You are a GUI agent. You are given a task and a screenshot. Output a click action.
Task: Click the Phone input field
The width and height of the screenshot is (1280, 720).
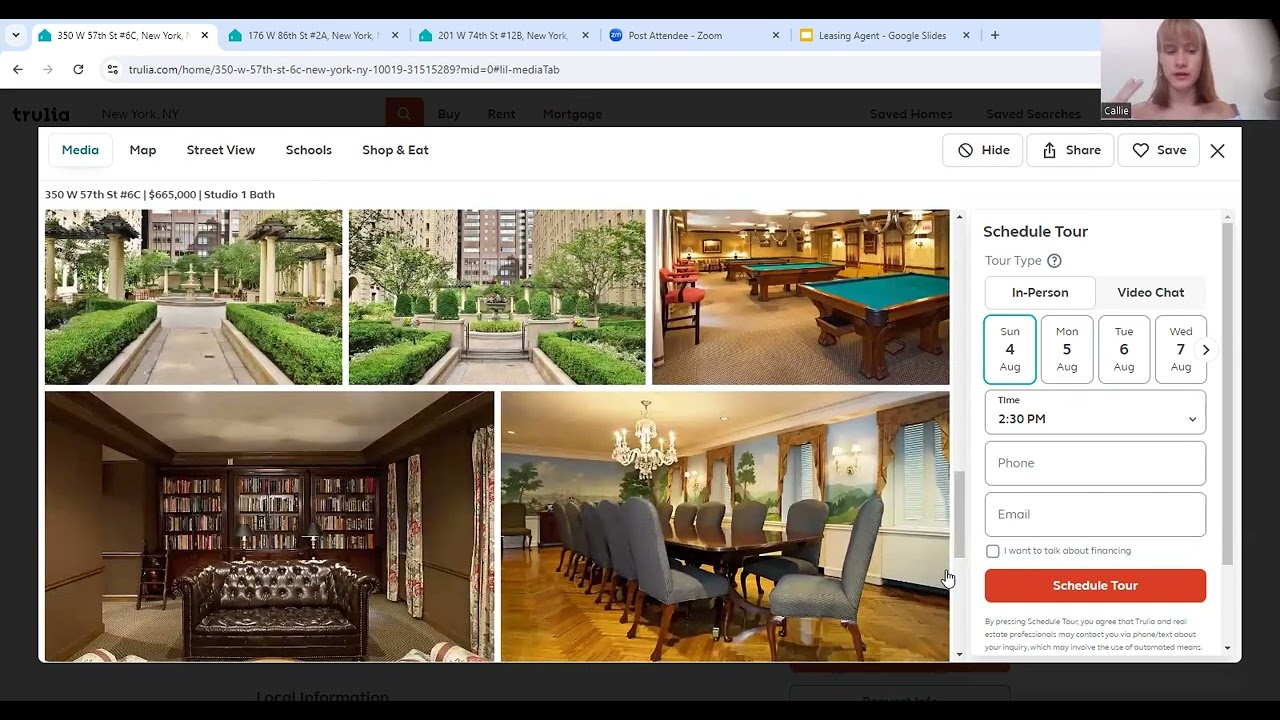1095,463
